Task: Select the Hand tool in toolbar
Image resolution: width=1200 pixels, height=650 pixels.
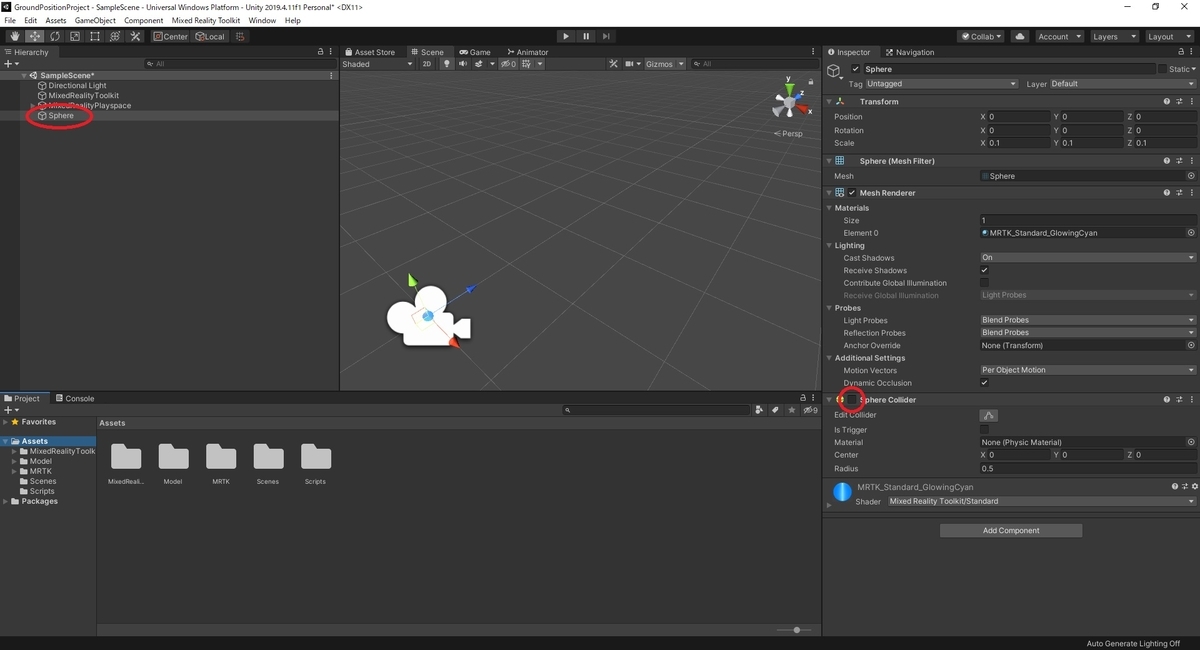Action: [15, 36]
